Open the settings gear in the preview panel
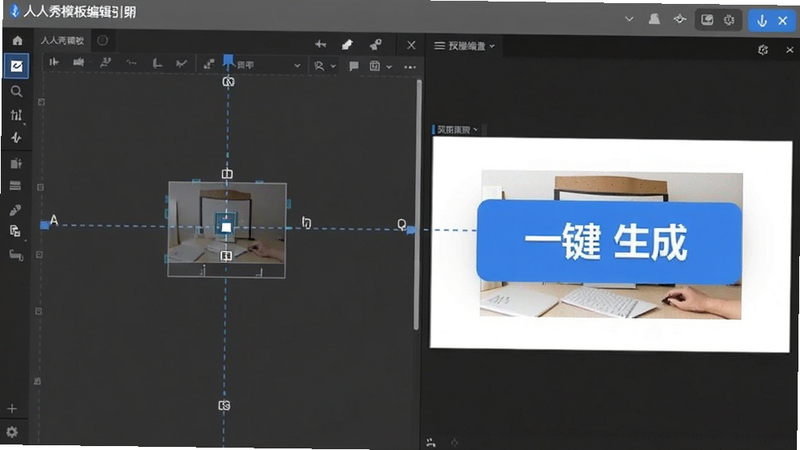This screenshot has height=450, width=800. pyautogui.click(x=763, y=49)
